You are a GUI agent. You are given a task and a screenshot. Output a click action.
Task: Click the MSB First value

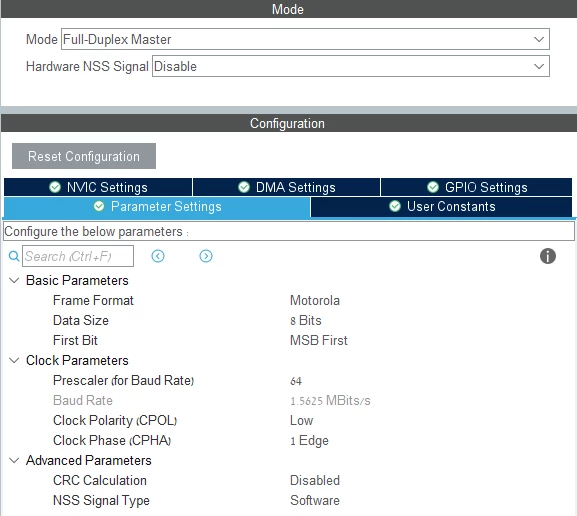319,340
